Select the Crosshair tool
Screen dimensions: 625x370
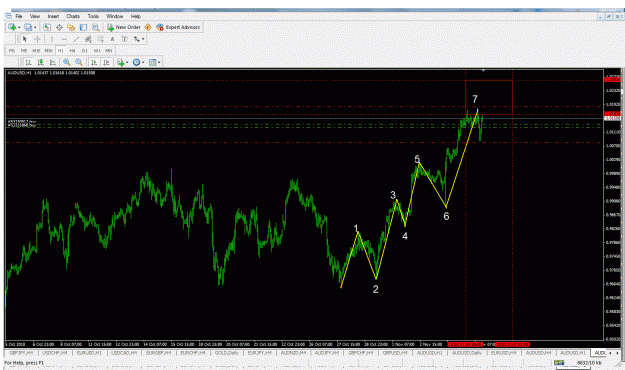(x=37, y=39)
